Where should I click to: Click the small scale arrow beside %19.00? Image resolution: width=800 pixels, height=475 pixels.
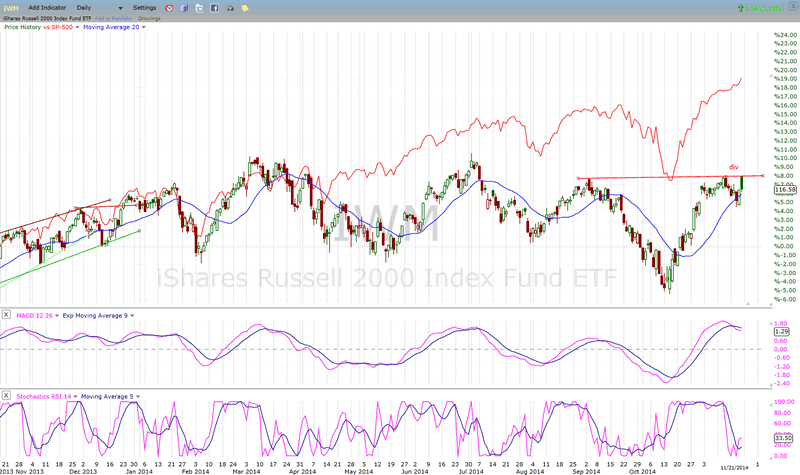coord(770,76)
